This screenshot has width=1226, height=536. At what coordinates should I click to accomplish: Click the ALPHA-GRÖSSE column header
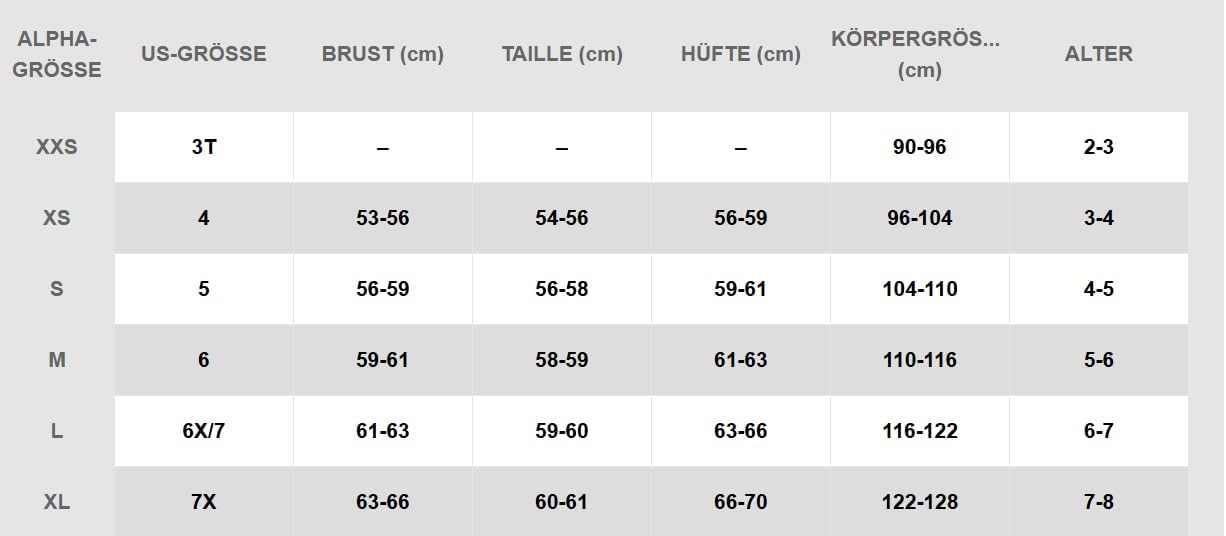[x=57, y=54]
